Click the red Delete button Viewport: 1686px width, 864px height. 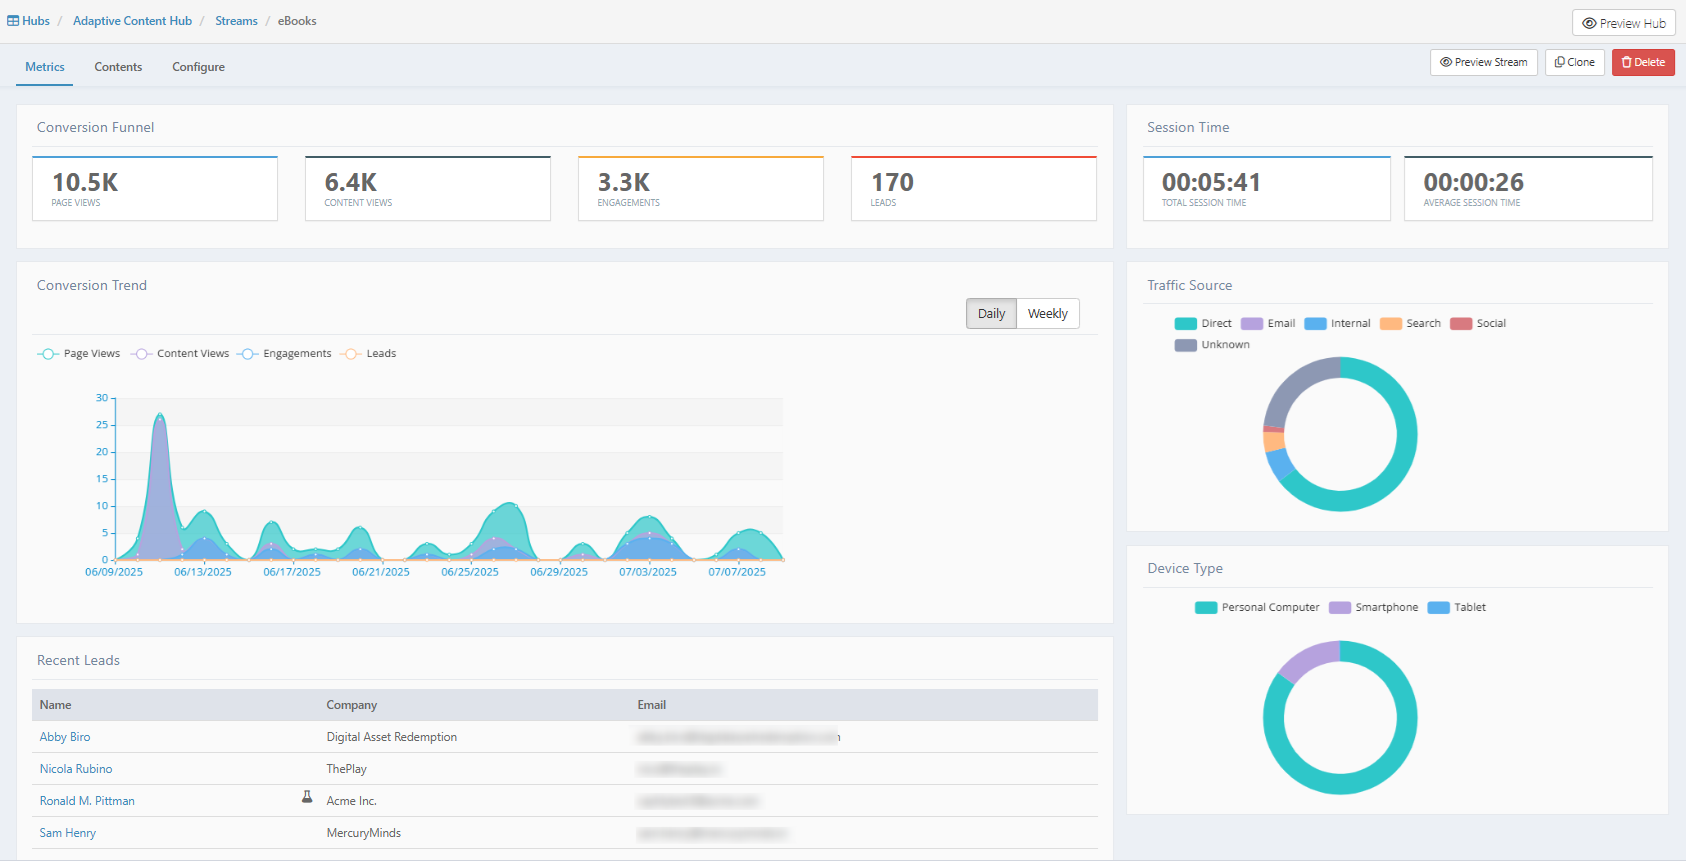(x=1643, y=62)
